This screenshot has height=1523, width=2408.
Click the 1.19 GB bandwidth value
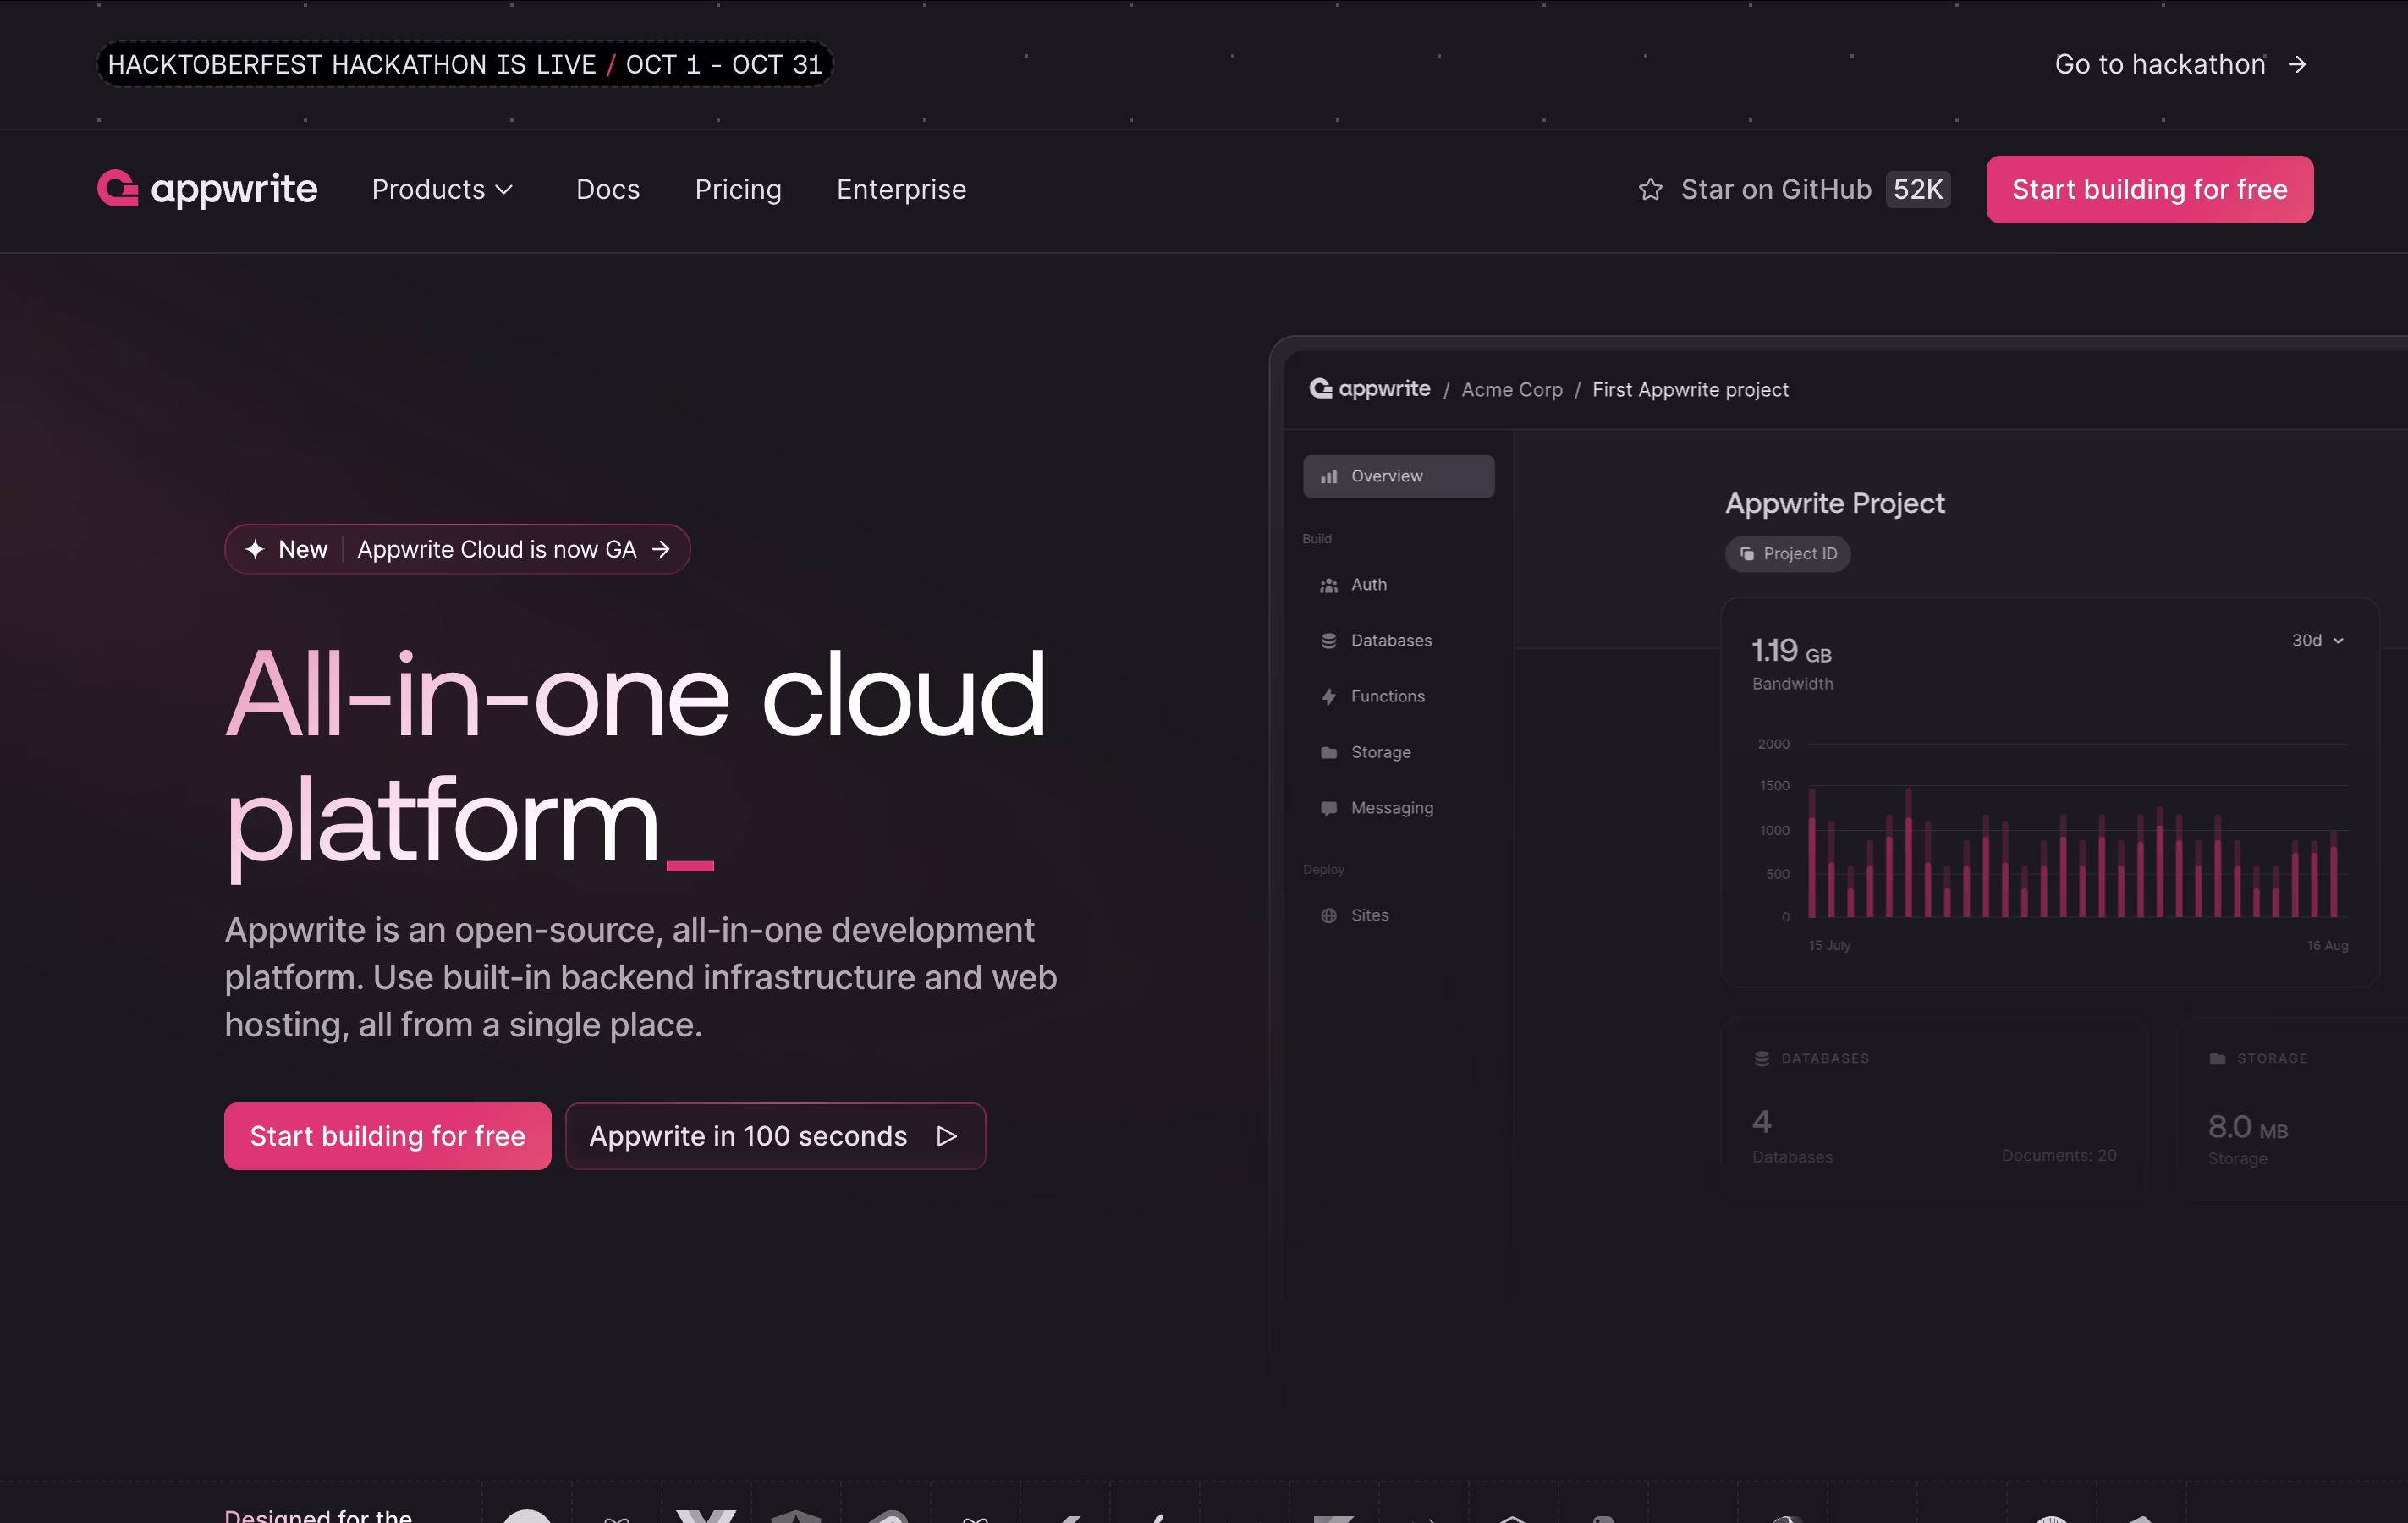coord(1791,652)
